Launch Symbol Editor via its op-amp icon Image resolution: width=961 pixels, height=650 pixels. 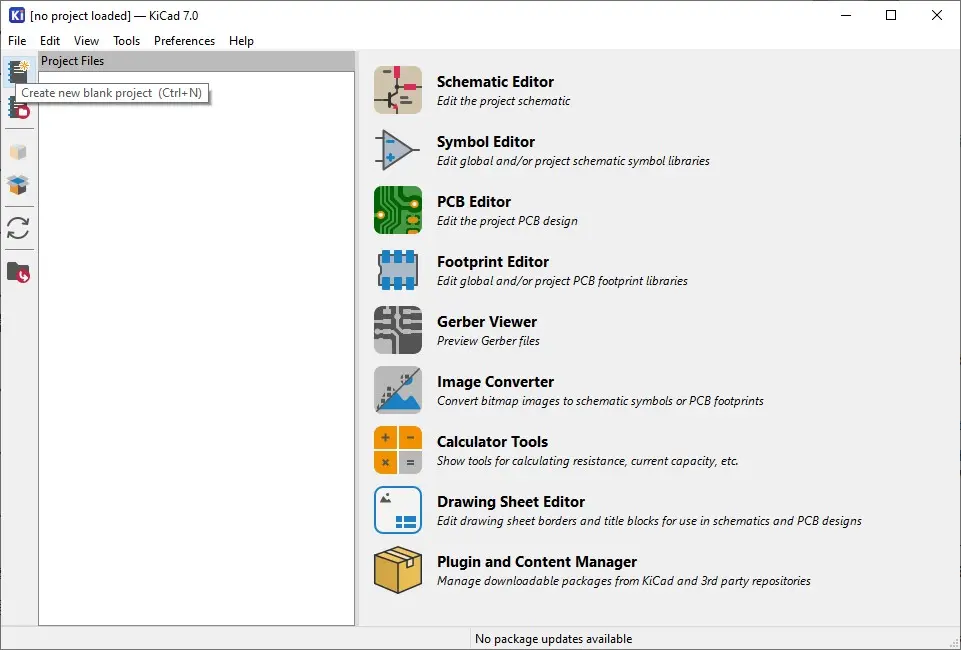(398, 150)
